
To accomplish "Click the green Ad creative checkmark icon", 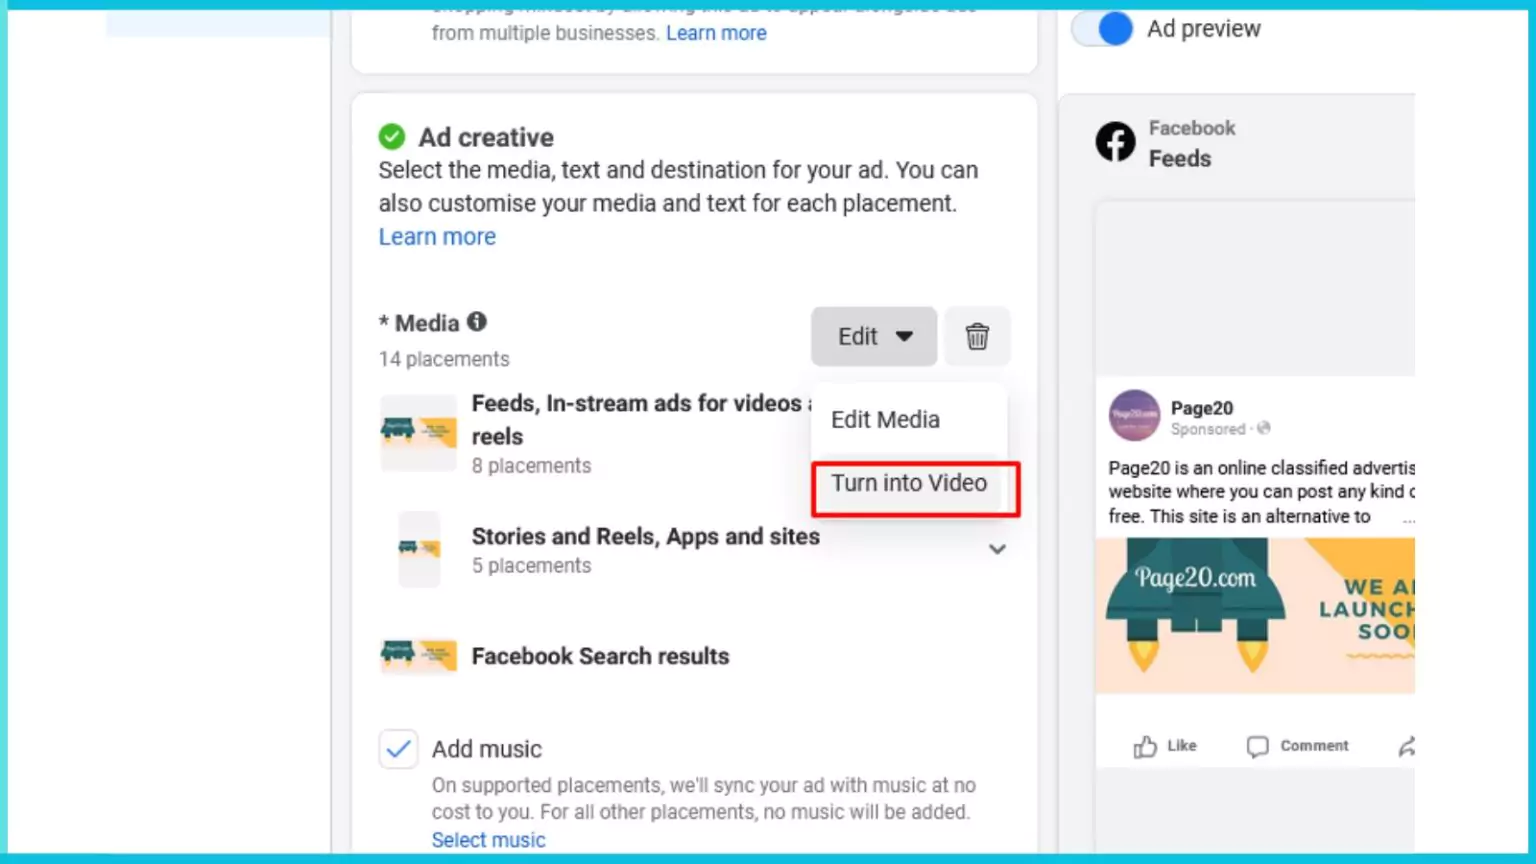I will click(392, 136).
